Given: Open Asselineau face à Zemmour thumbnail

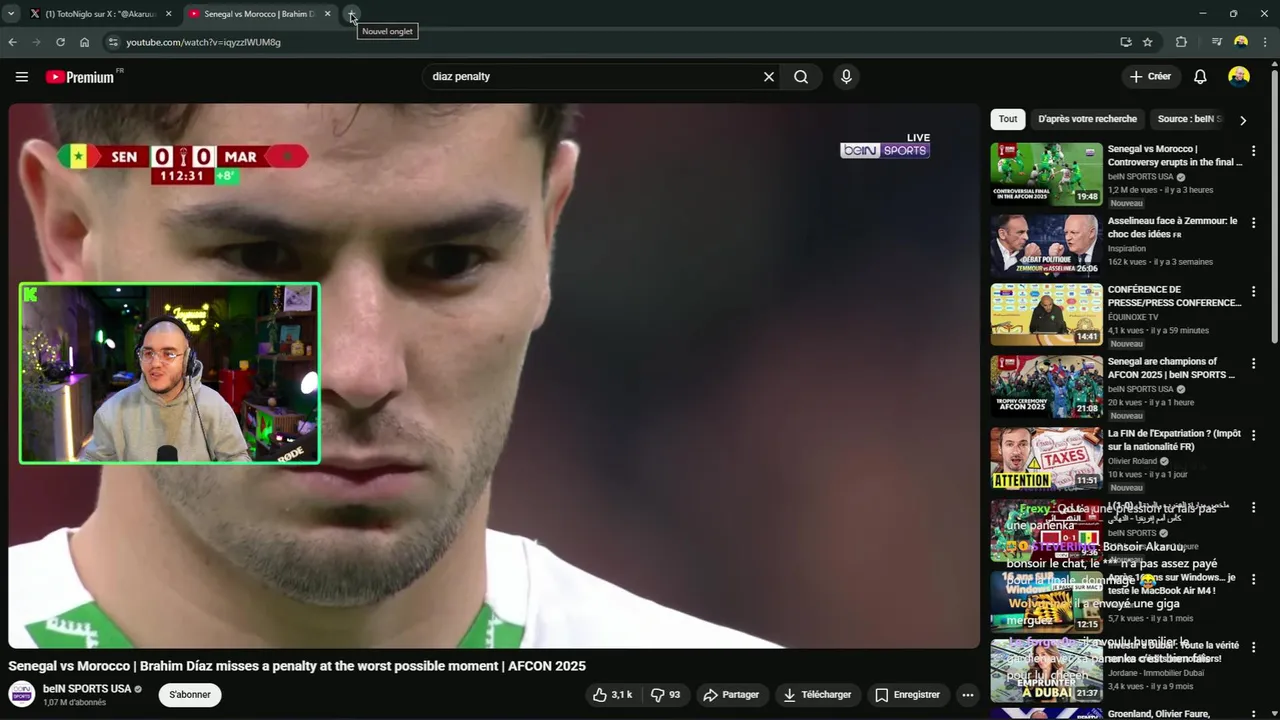Looking at the screenshot, I should (x=1047, y=246).
